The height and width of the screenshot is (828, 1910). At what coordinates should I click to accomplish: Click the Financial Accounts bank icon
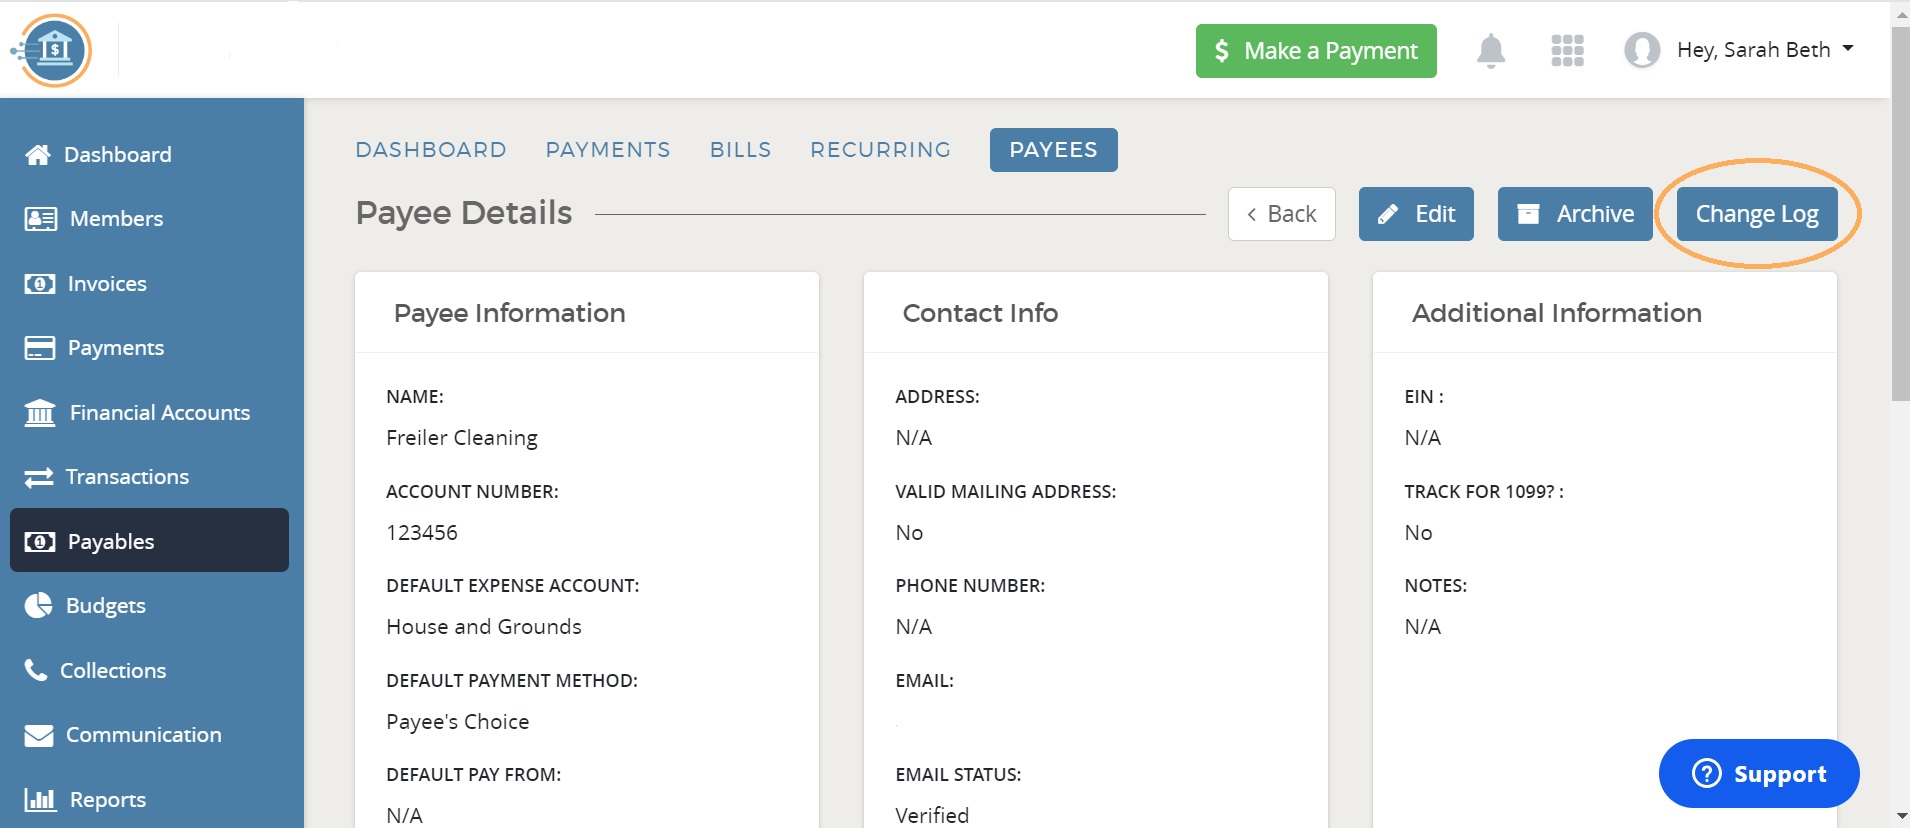coord(40,412)
